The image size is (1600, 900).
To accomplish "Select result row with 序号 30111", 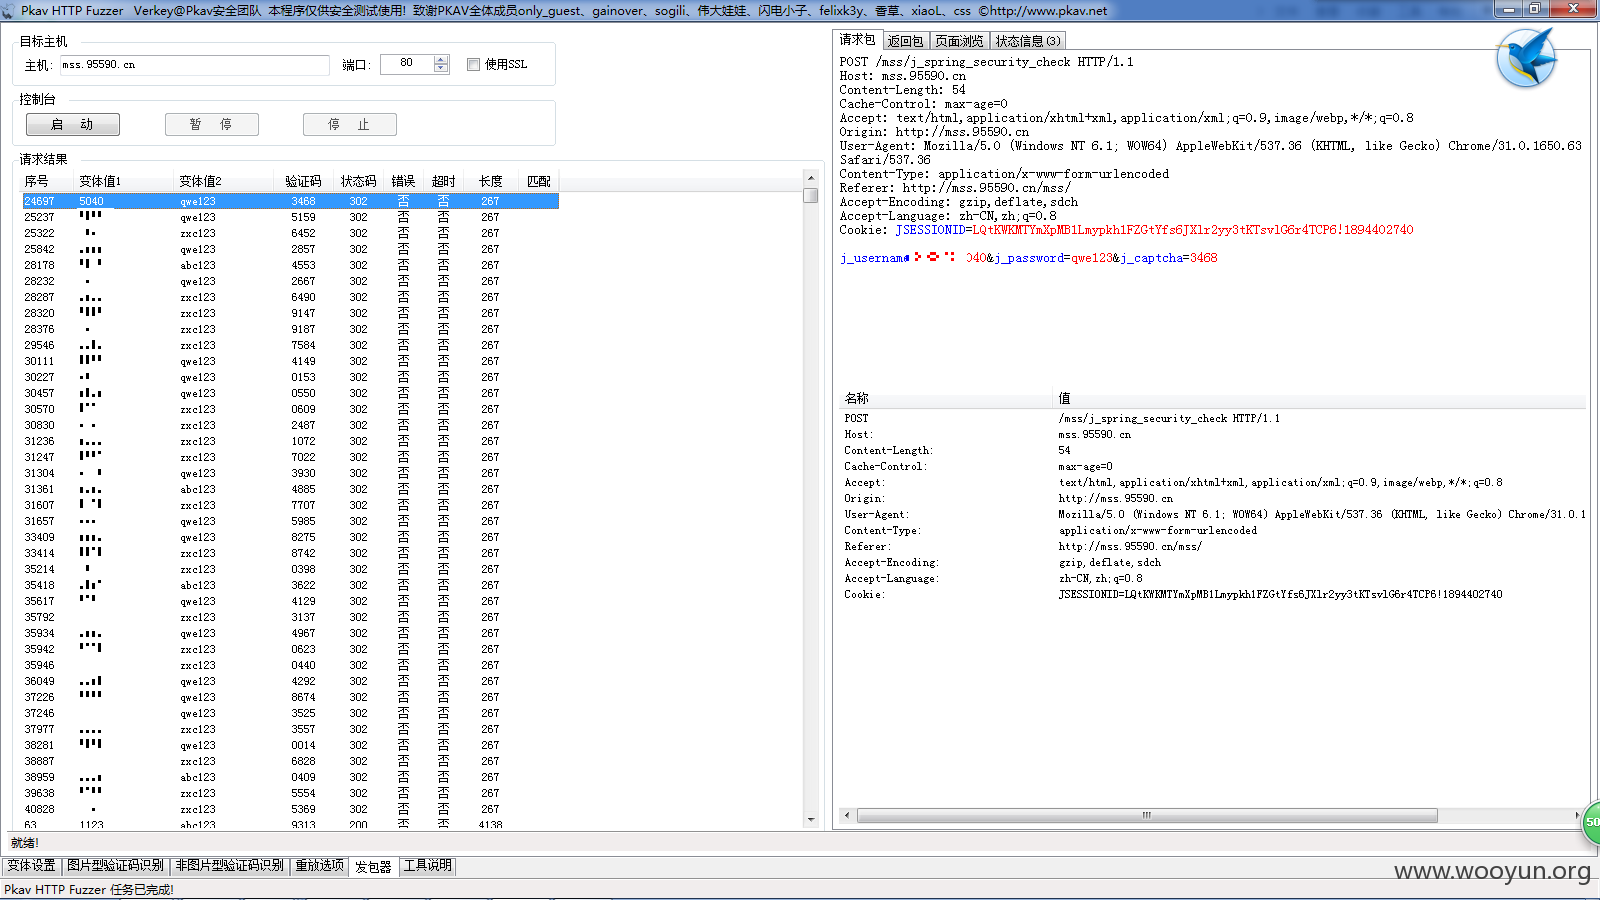I will point(290,361).
